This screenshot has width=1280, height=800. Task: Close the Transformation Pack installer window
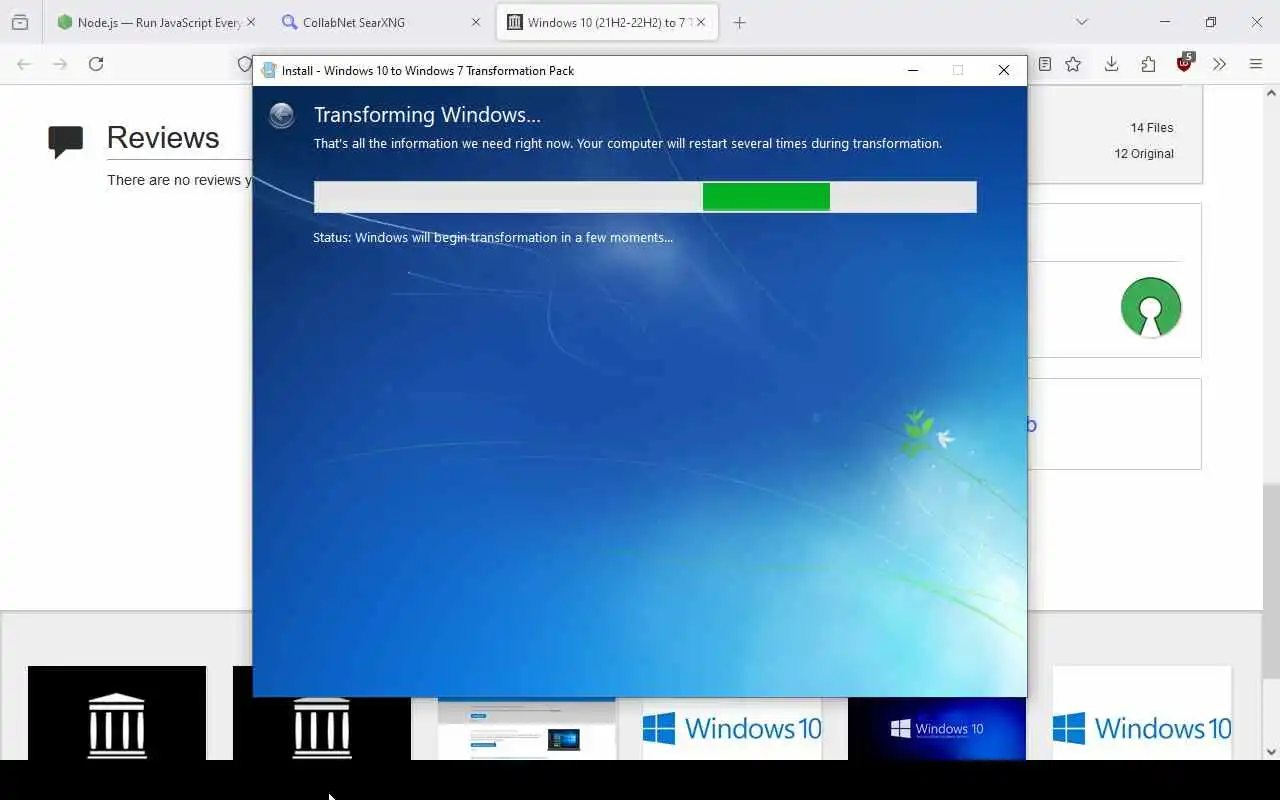1004,70
